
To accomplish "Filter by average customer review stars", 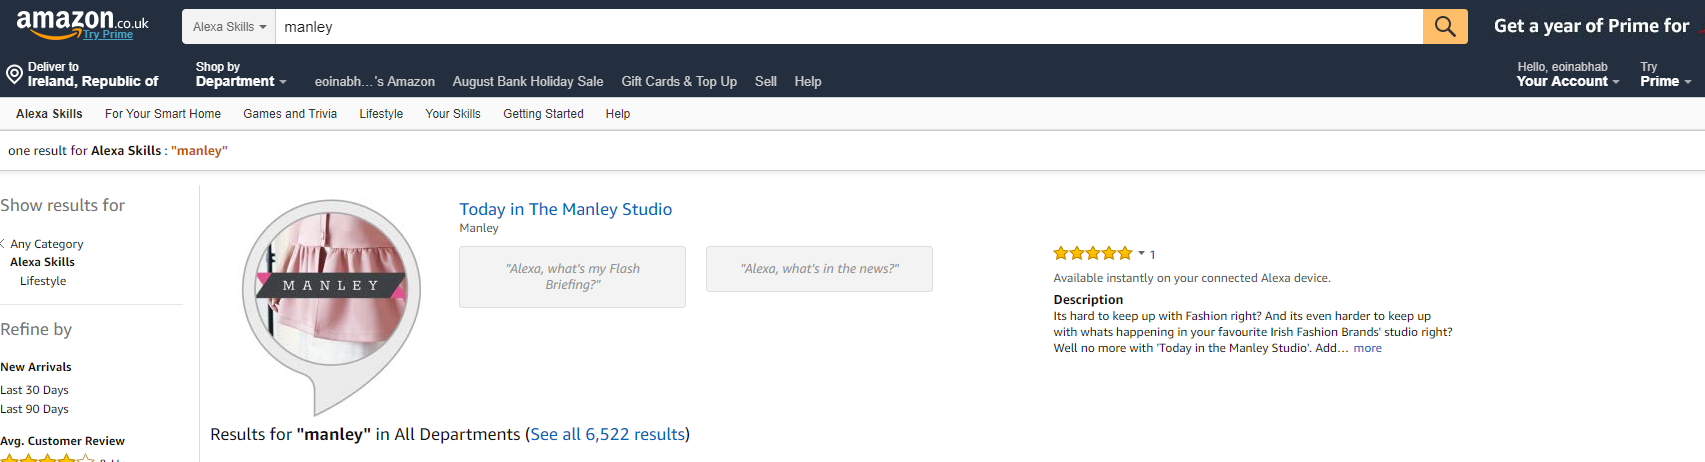I will (x=47, y=458).
